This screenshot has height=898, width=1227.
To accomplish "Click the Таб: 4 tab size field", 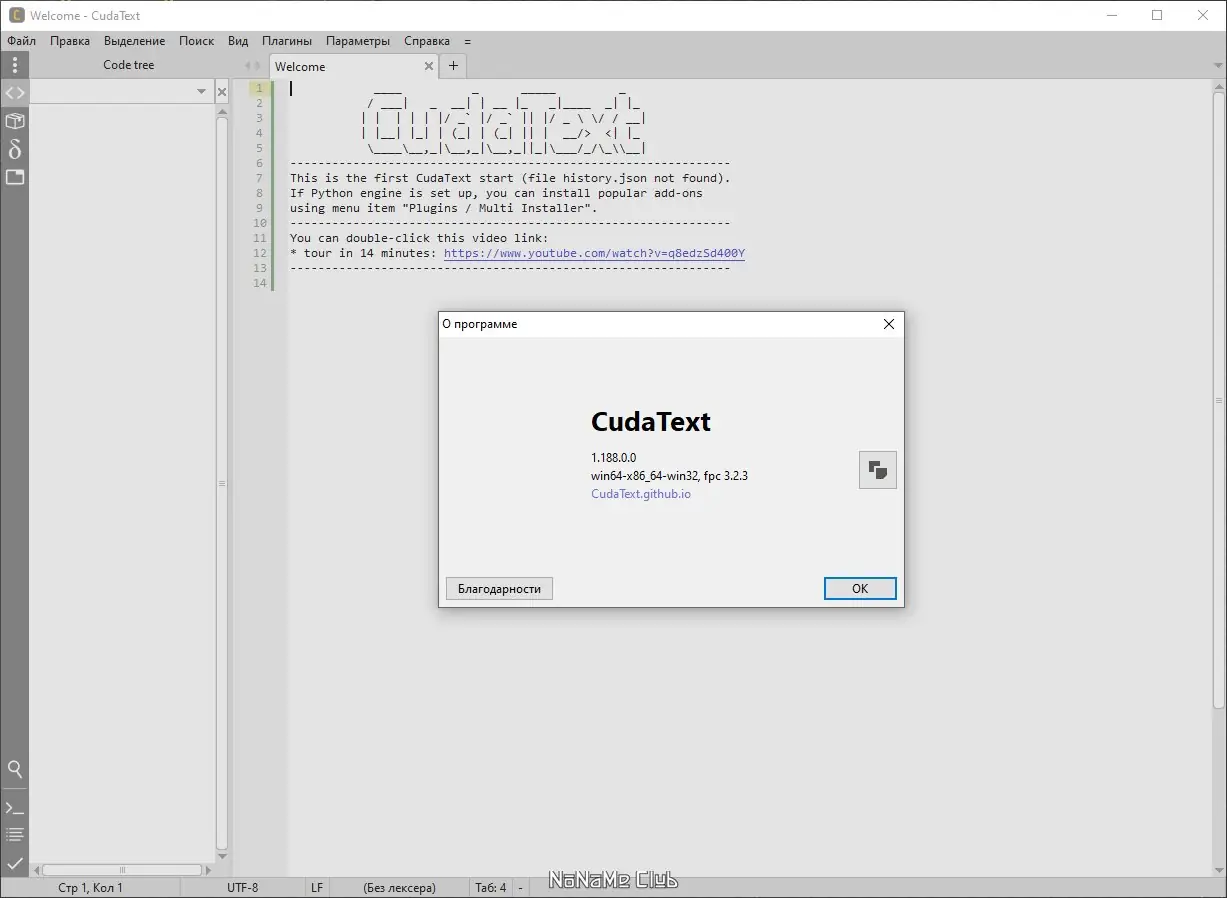I will 490,888.
